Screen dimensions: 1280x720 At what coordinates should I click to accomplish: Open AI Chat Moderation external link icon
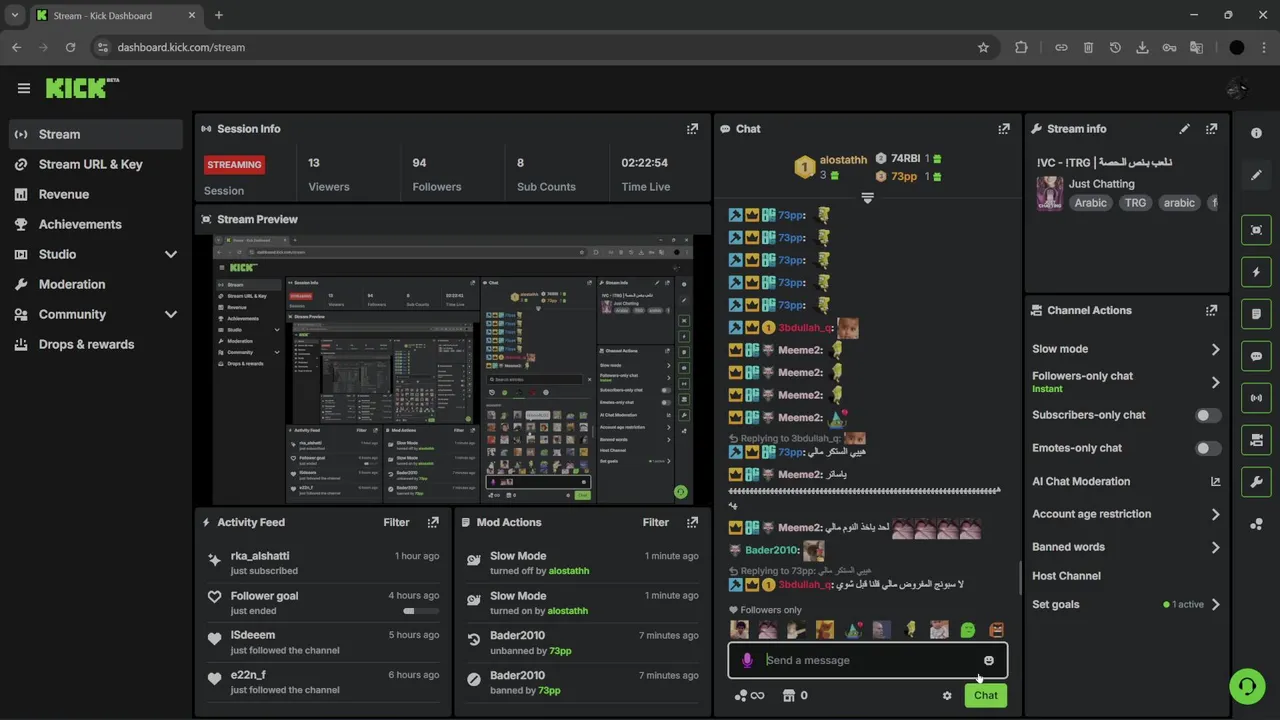pos(1215,481)
